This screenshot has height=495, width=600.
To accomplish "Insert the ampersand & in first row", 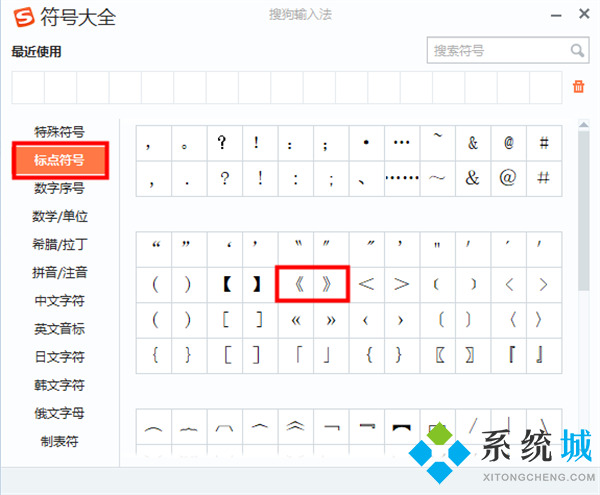I will point(473,143).
